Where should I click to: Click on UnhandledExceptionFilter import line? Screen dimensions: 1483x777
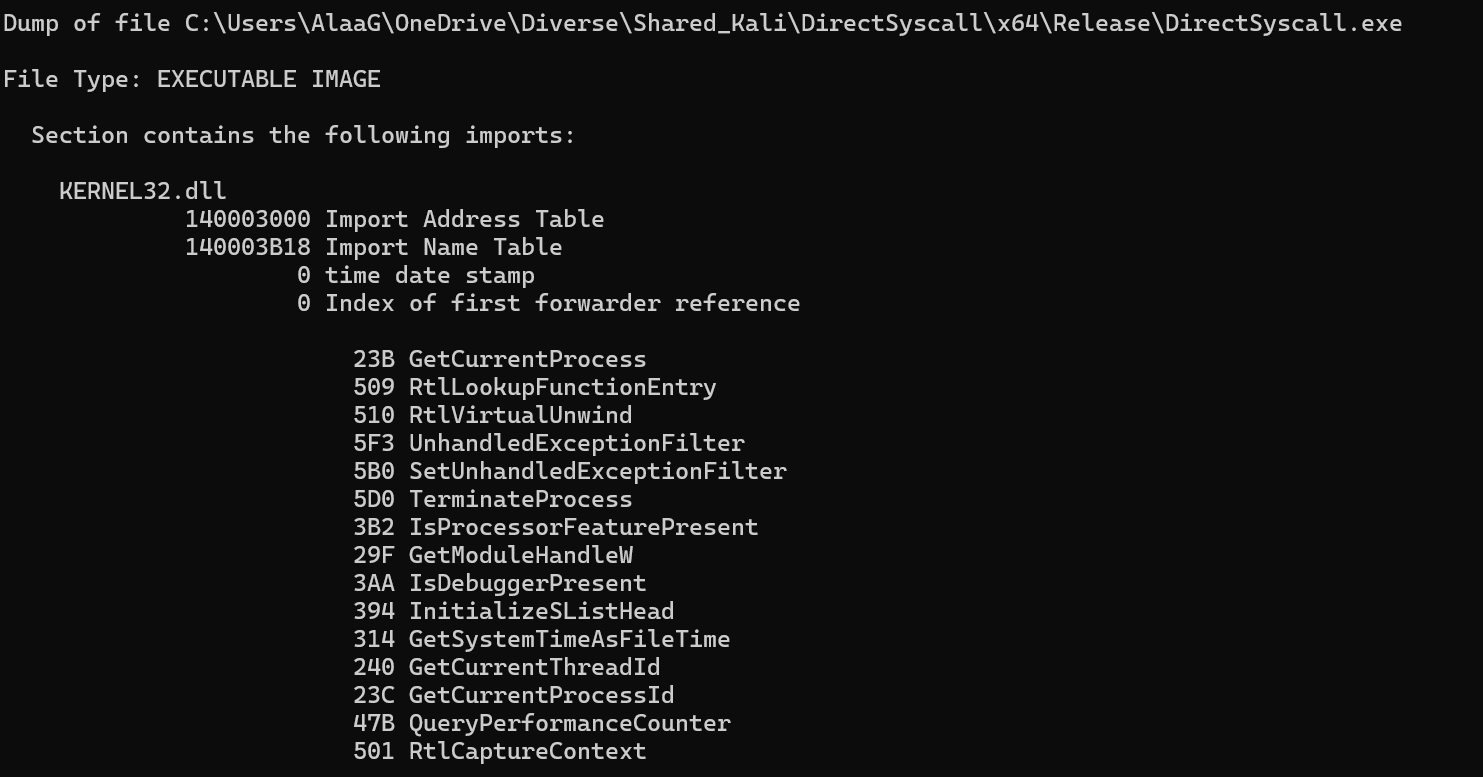point(576,443)
